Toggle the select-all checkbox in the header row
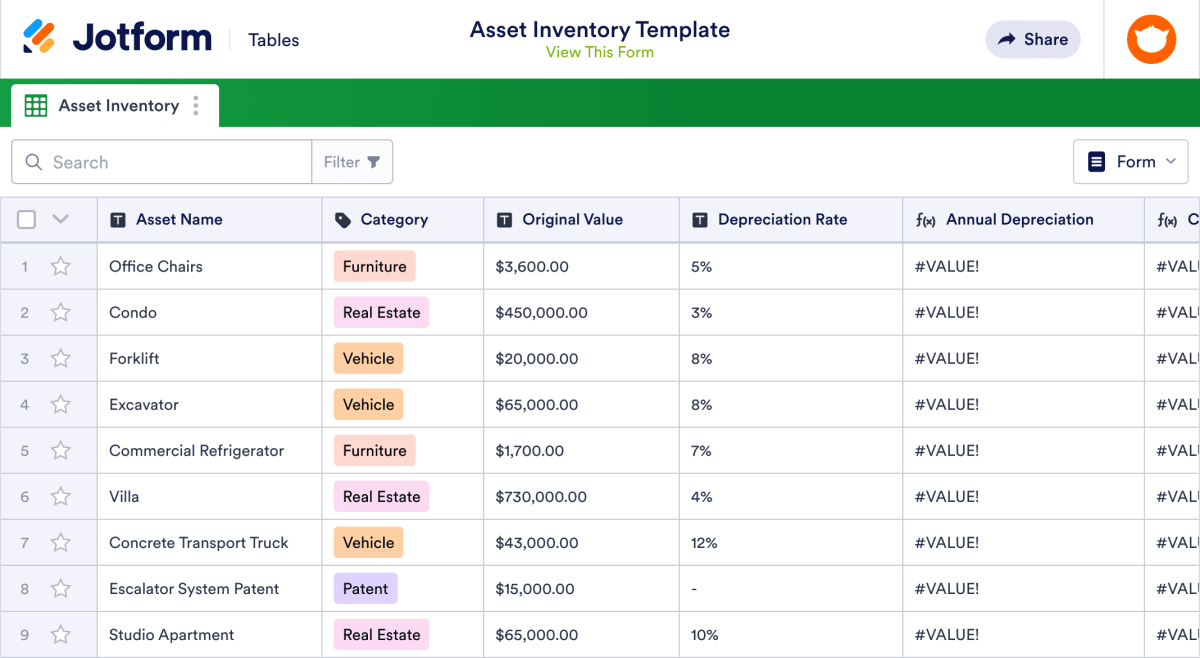Image resolution: width=1200 pixels, height=658 pixels. click(x=26, y=219)
